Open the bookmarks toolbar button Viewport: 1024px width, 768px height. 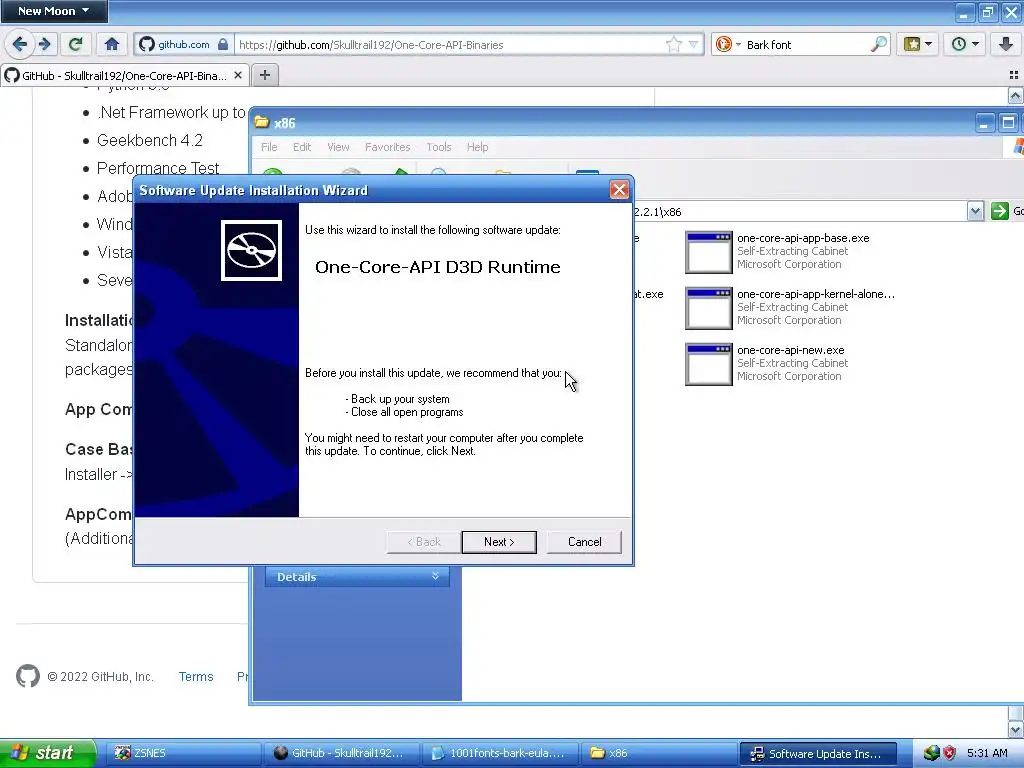(x=917, y=44)
